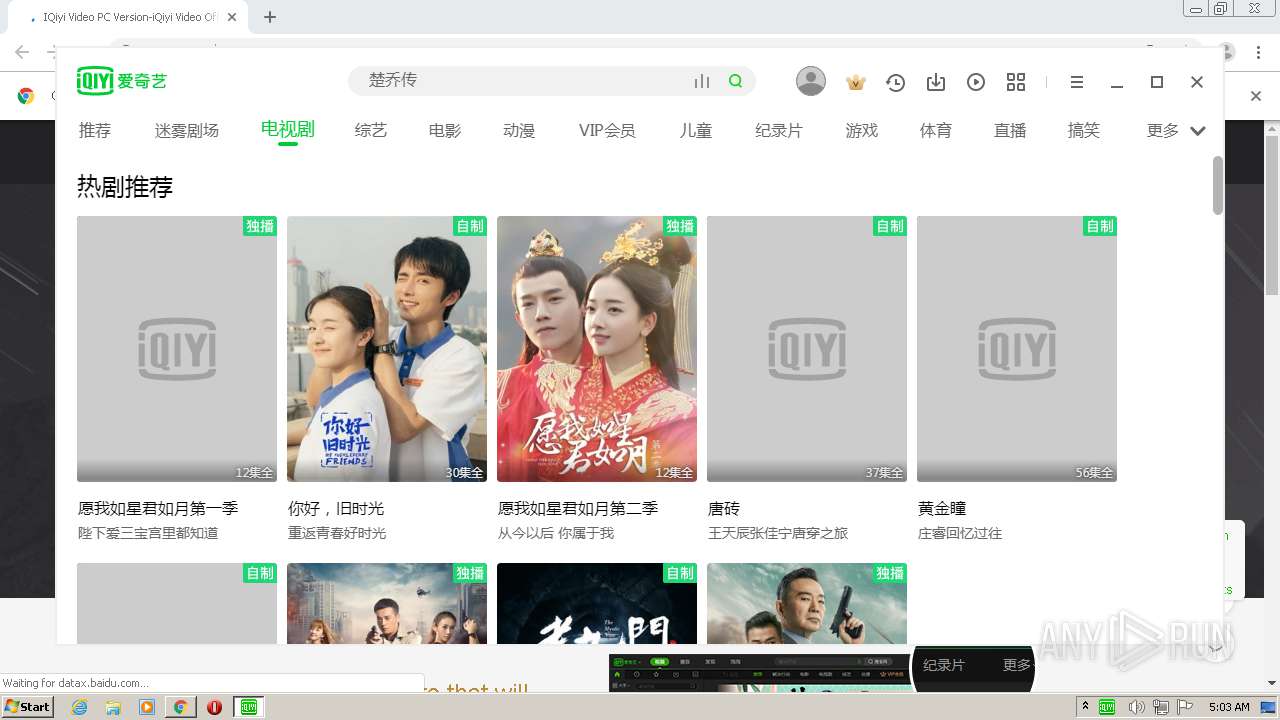This screenshot has width=1280, height=720.
Task: Click title link 愿我如星君如月第一季
Action: coord(158,508)
